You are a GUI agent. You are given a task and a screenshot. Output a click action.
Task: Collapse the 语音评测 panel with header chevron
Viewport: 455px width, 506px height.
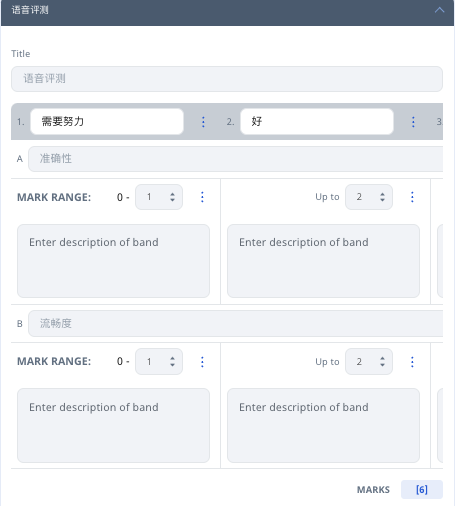point(439,10)
